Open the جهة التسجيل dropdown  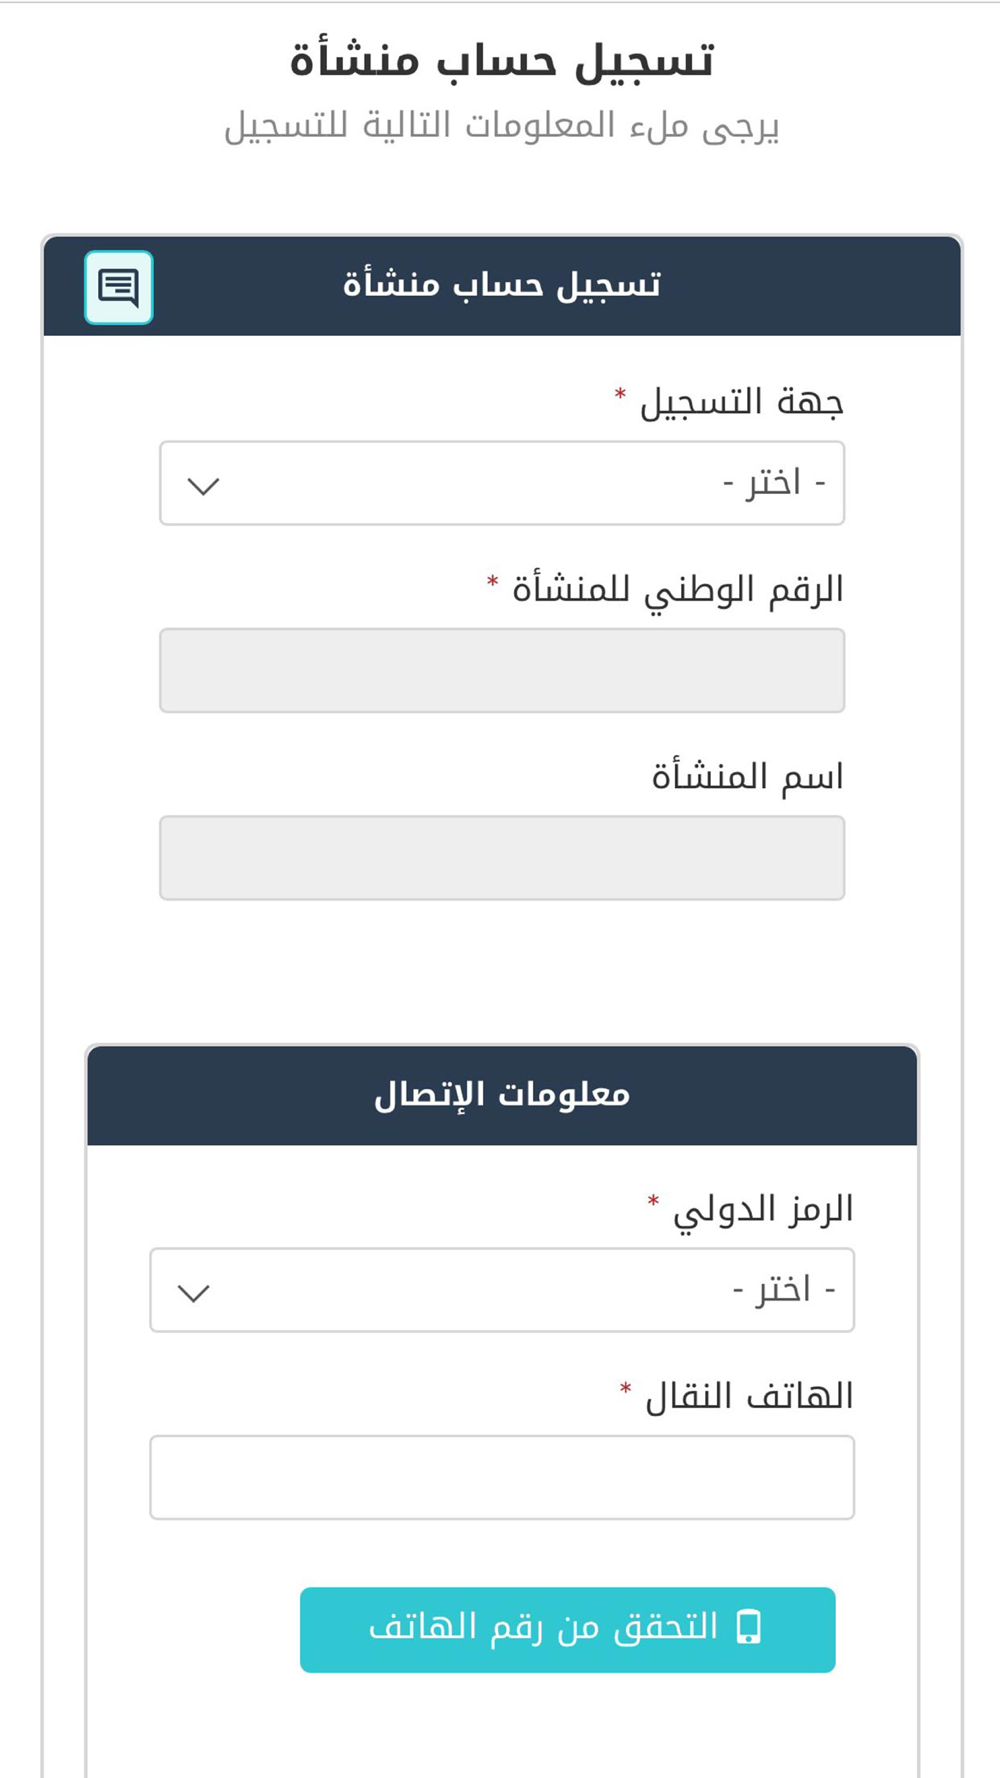point(502,483)
